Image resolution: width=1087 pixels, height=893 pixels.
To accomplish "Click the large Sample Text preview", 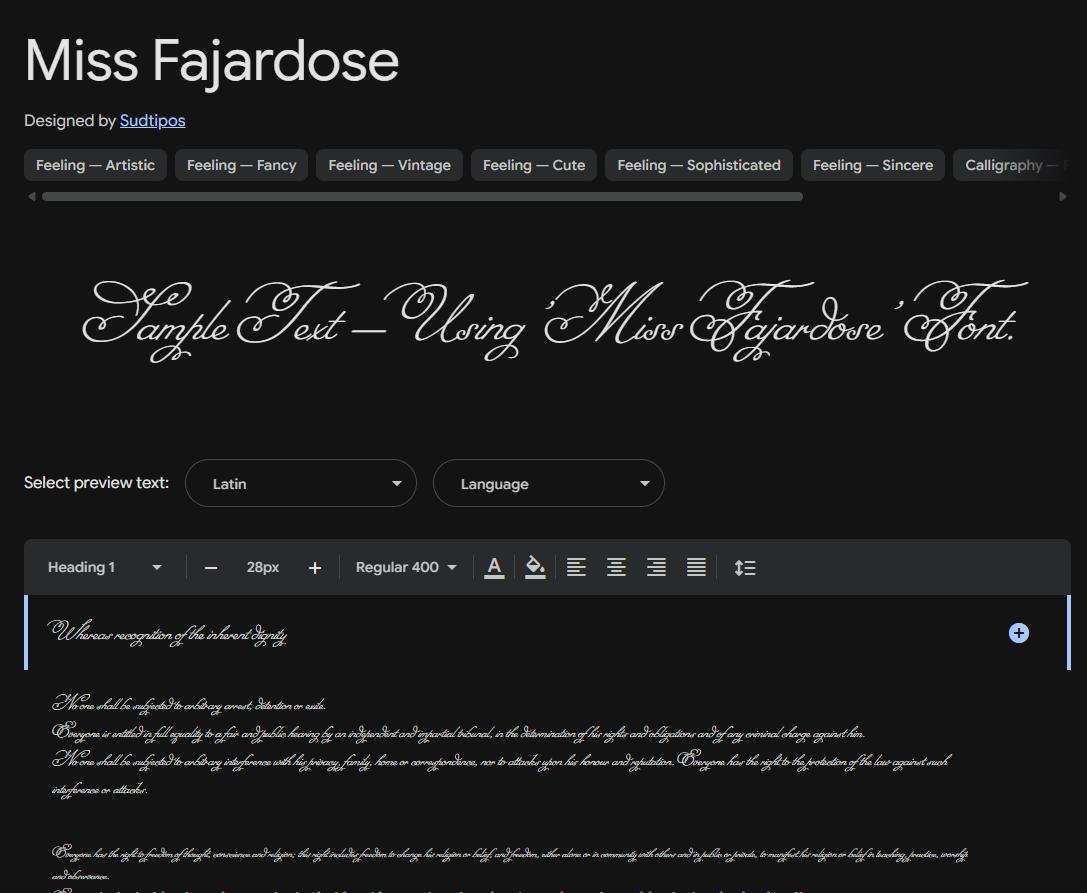I will (x=555, y=321).
